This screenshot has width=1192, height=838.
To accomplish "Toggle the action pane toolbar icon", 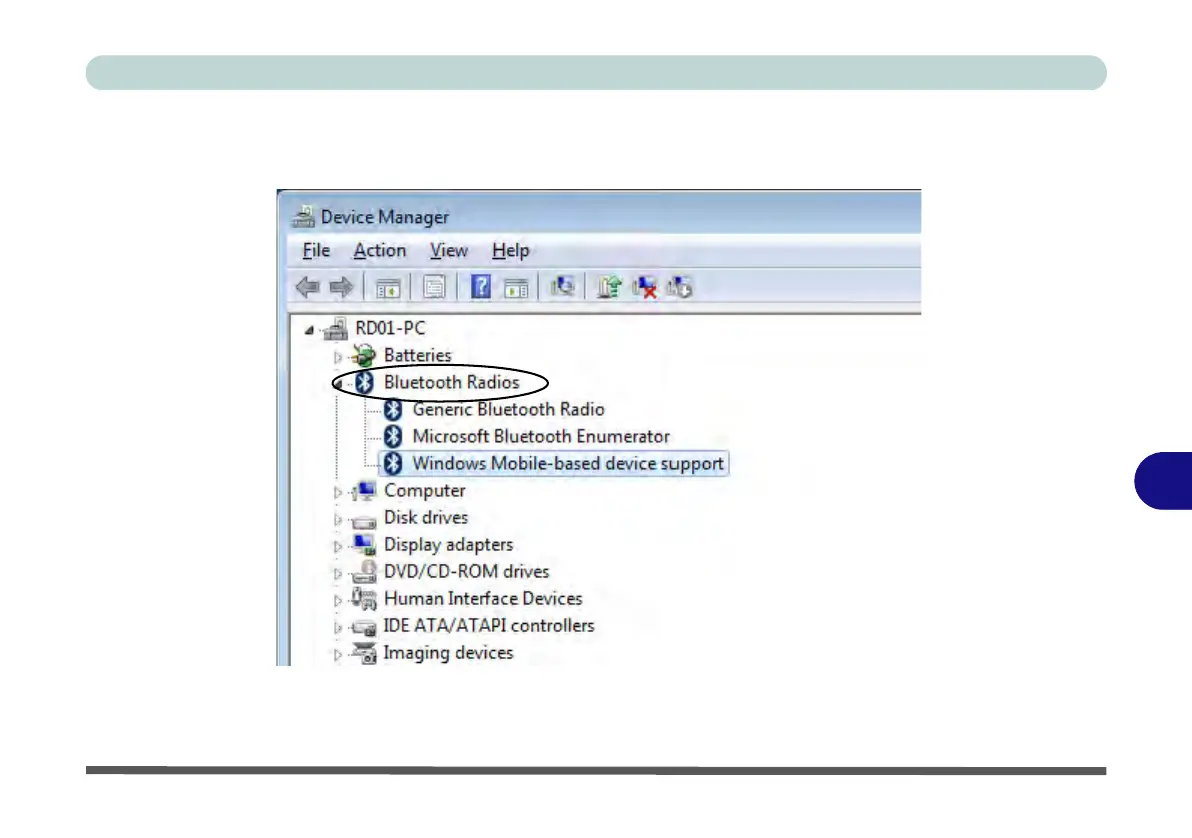I will coord(516,287).
